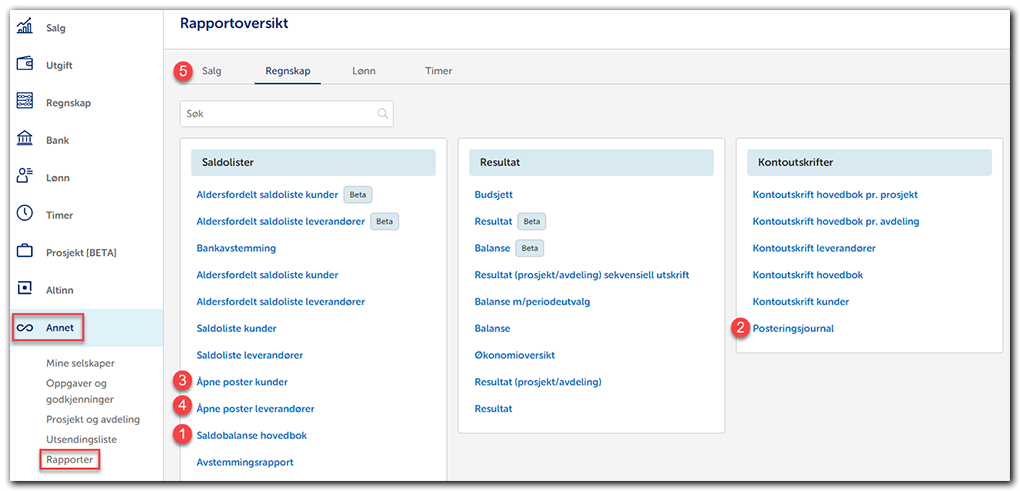Viewport: 1020px width, 491px height.
Task: Click the Salg chart icon in sidebar
Action: coord(25,27)
